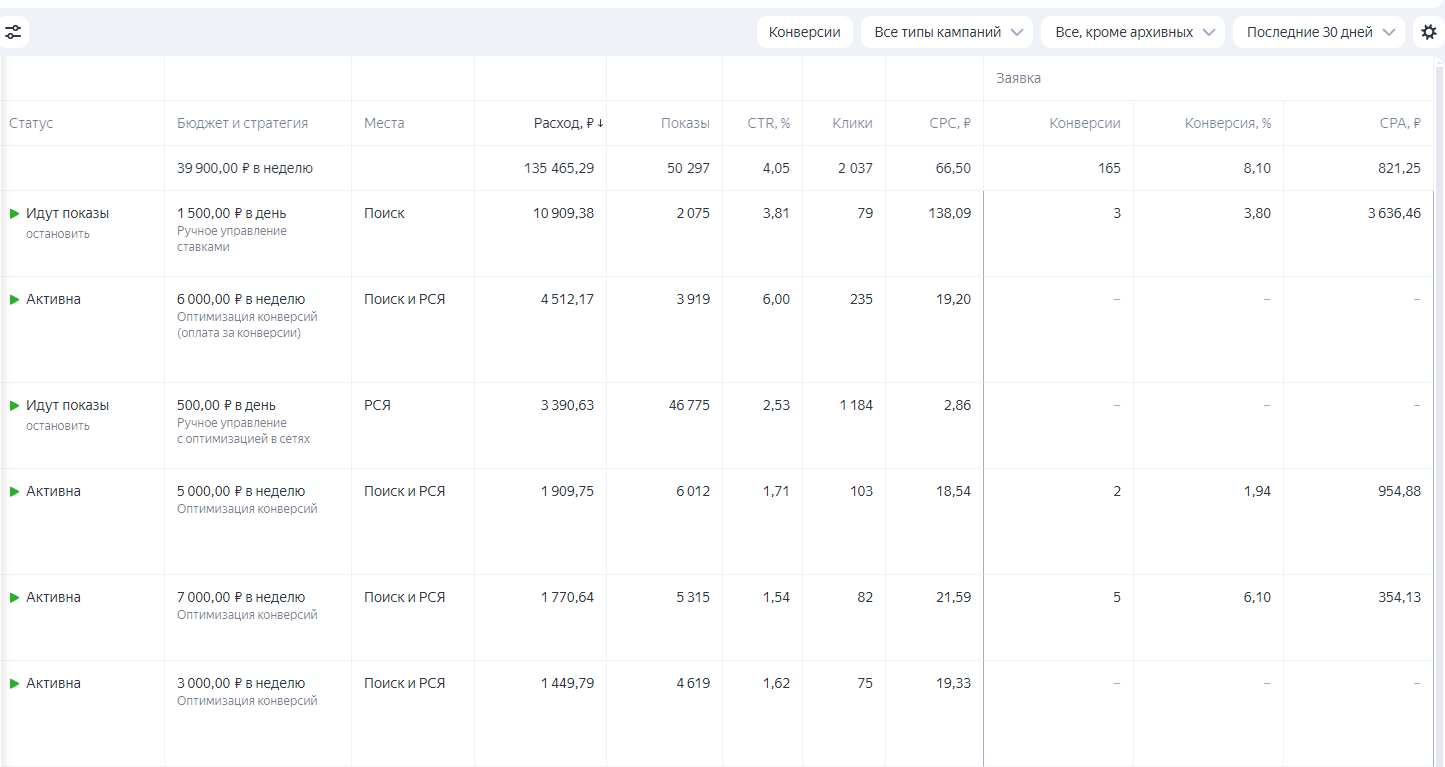
Task: Open the filter sliders icon at top left
Action: (x=13, y=32)
